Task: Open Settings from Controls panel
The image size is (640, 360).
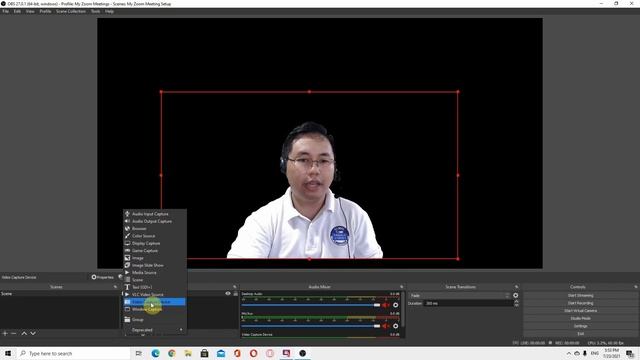Action: 580,326
